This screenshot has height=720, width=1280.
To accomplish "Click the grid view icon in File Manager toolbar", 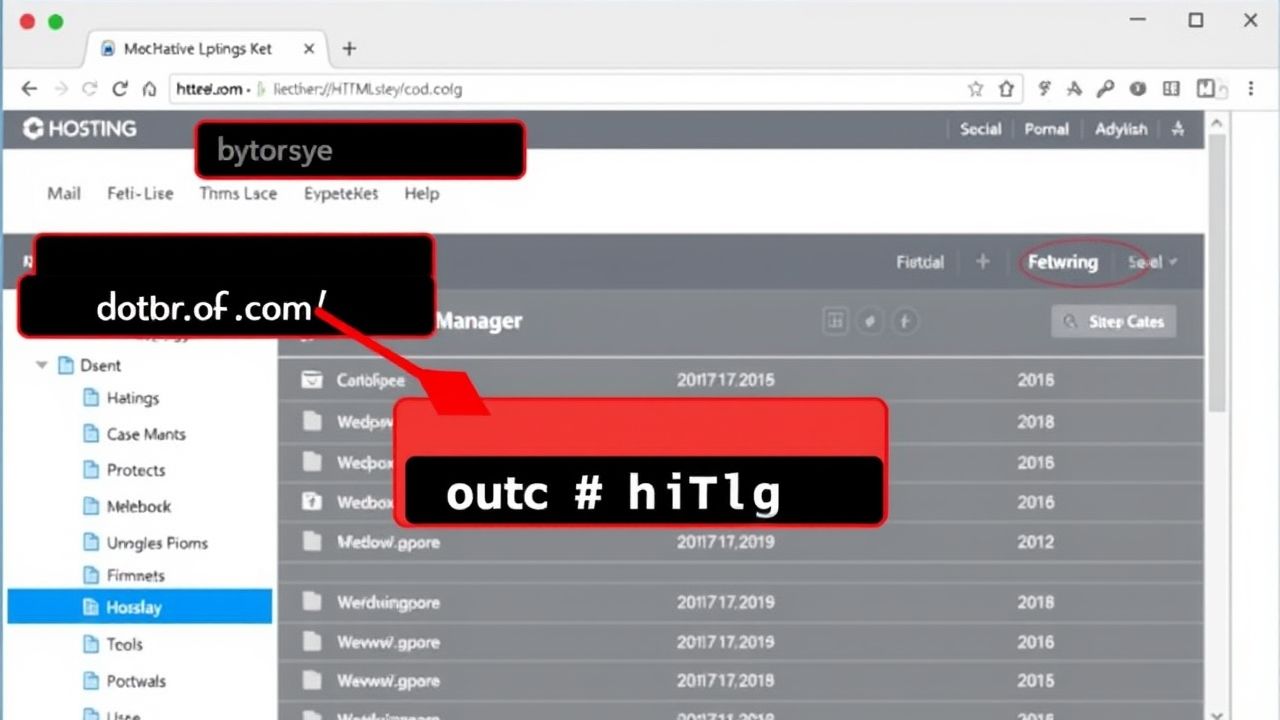I will tap(835, 321).
